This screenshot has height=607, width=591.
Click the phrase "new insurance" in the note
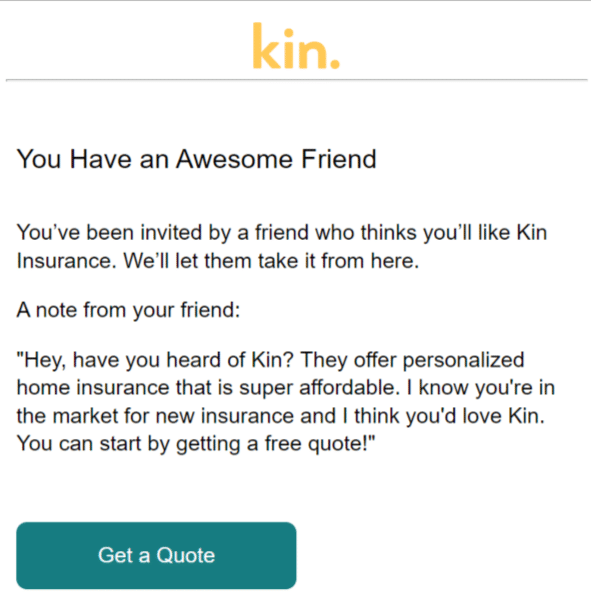point(246,416)
